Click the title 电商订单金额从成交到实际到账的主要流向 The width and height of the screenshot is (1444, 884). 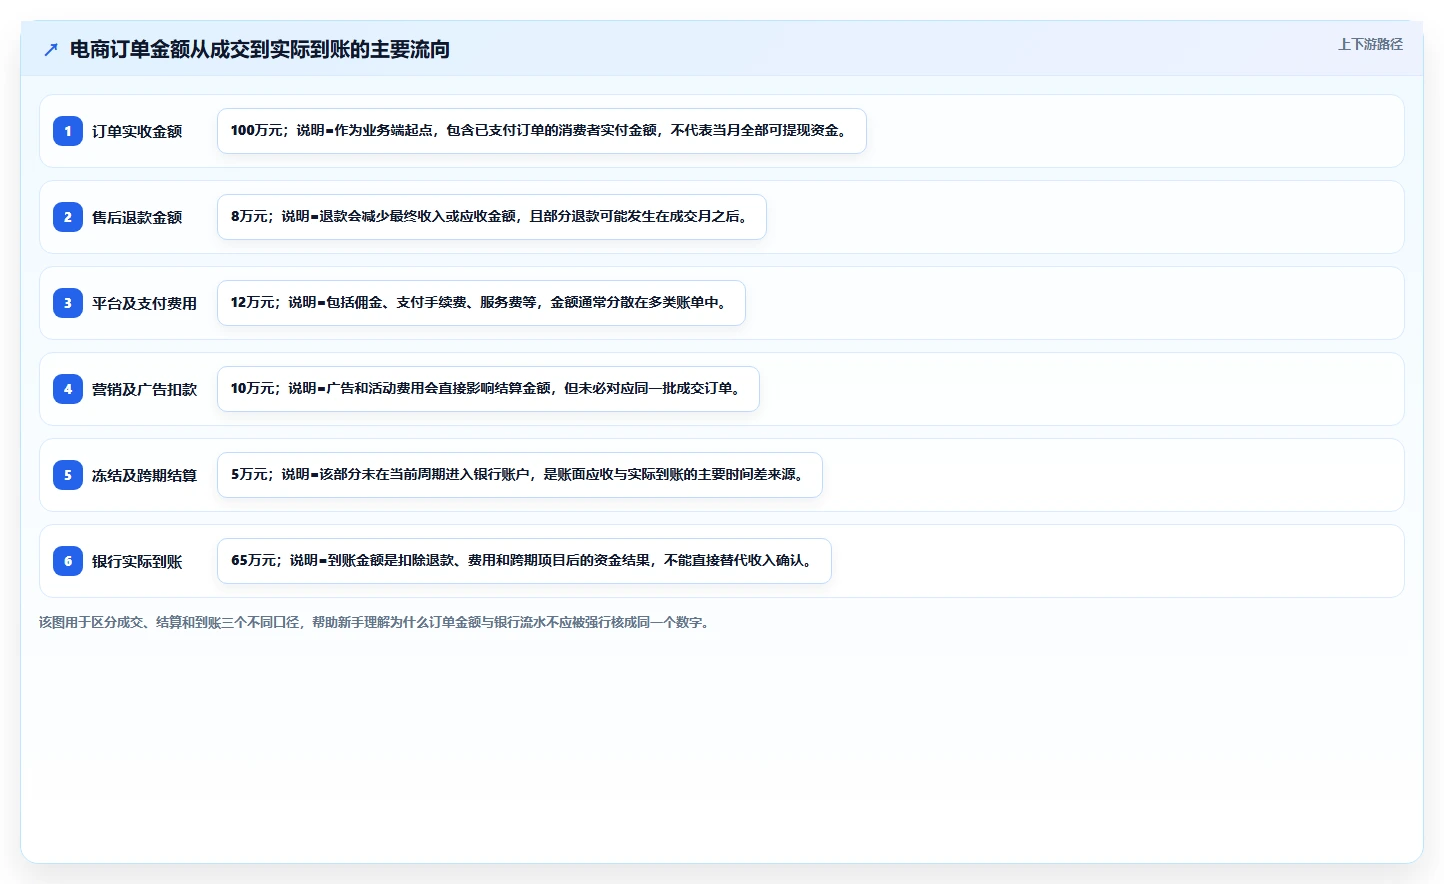click(260, 49)
